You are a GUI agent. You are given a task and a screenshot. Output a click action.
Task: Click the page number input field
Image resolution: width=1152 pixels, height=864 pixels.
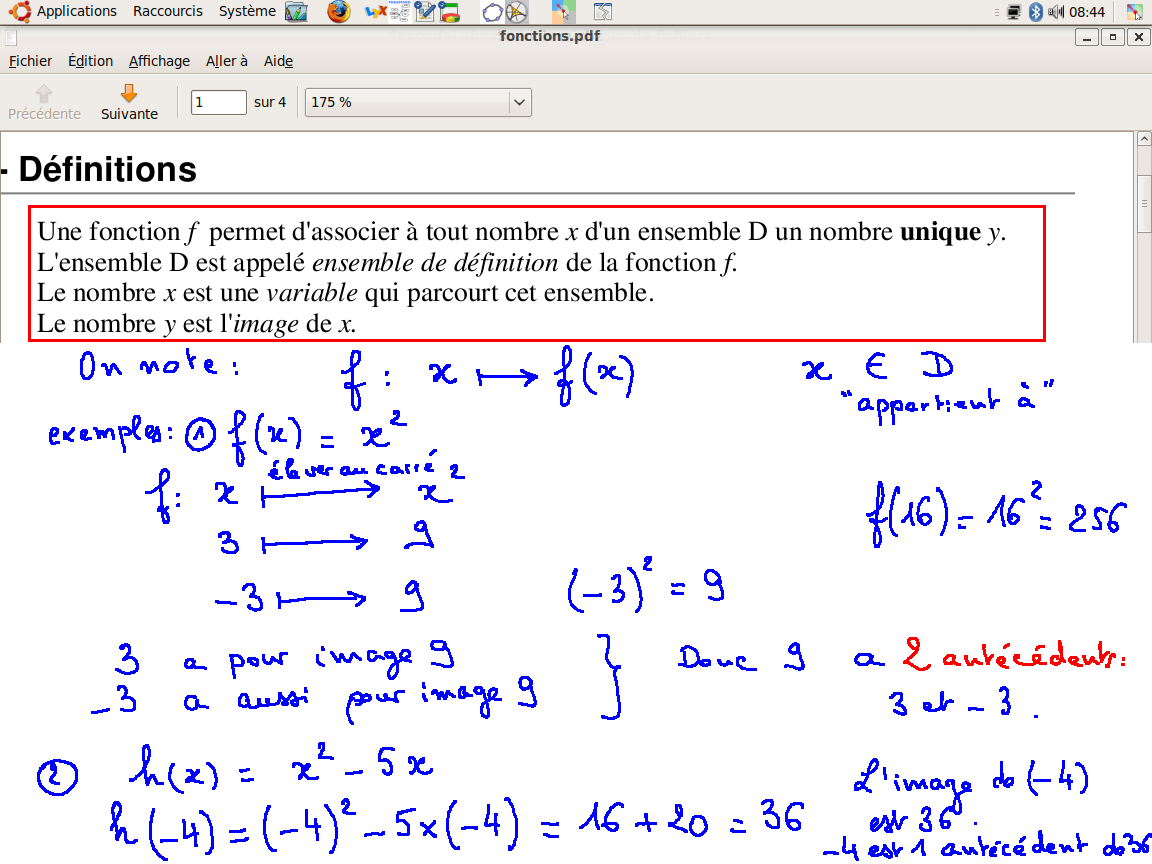[218, 102]
